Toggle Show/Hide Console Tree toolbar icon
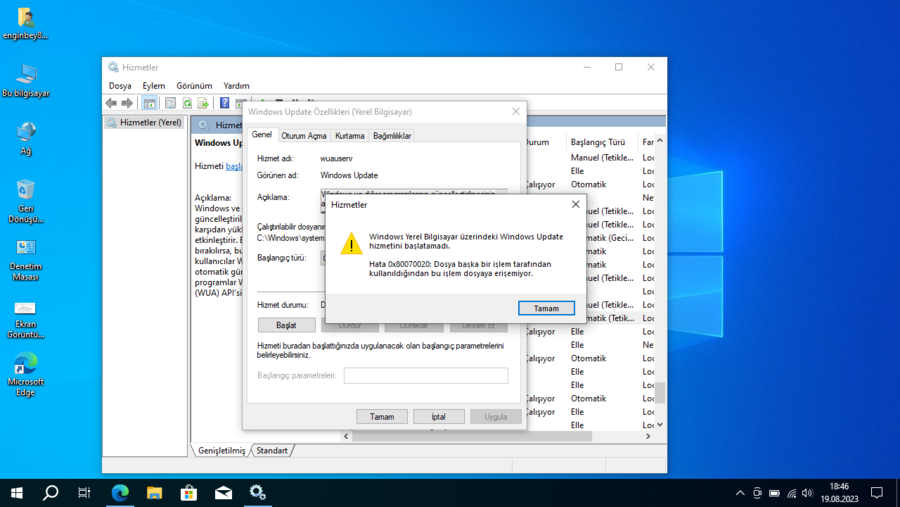Viewport: 900px width, 507px height. pos(149,103)
